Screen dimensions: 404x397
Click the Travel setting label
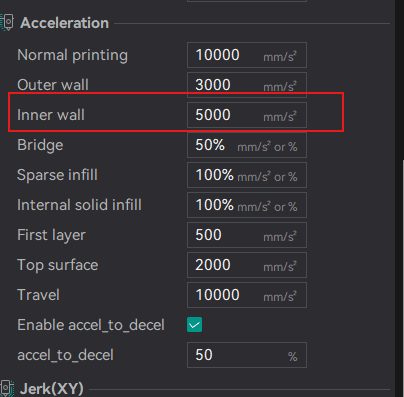pyautogui.click(x=38, y=295)
